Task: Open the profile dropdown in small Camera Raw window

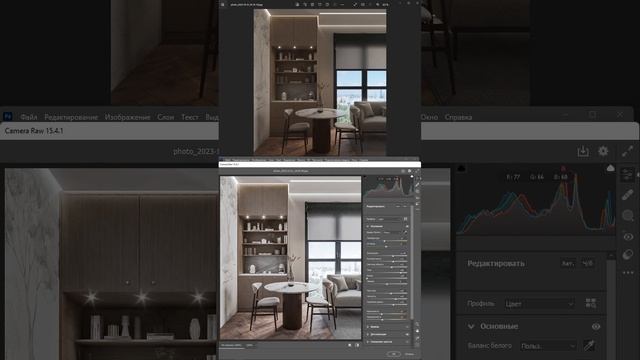Action: 389,219
